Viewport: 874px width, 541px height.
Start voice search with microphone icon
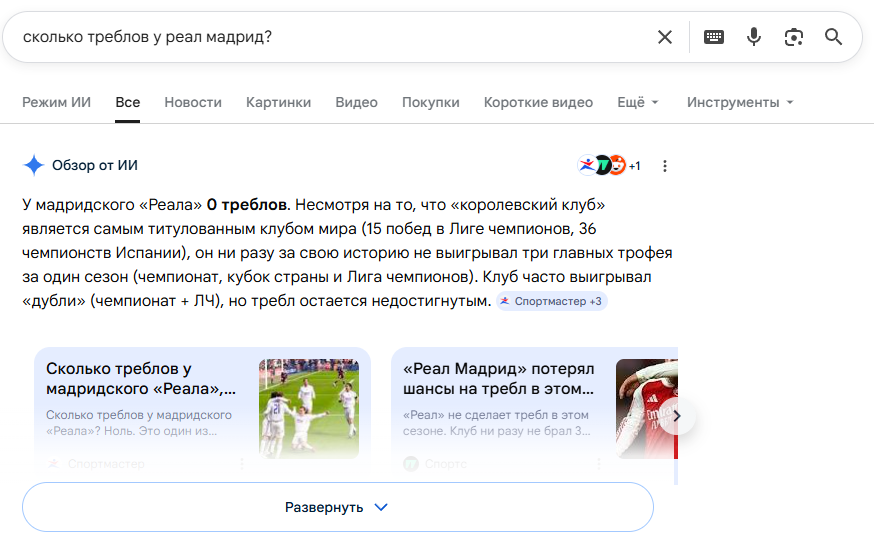click(x=754, y=37)
